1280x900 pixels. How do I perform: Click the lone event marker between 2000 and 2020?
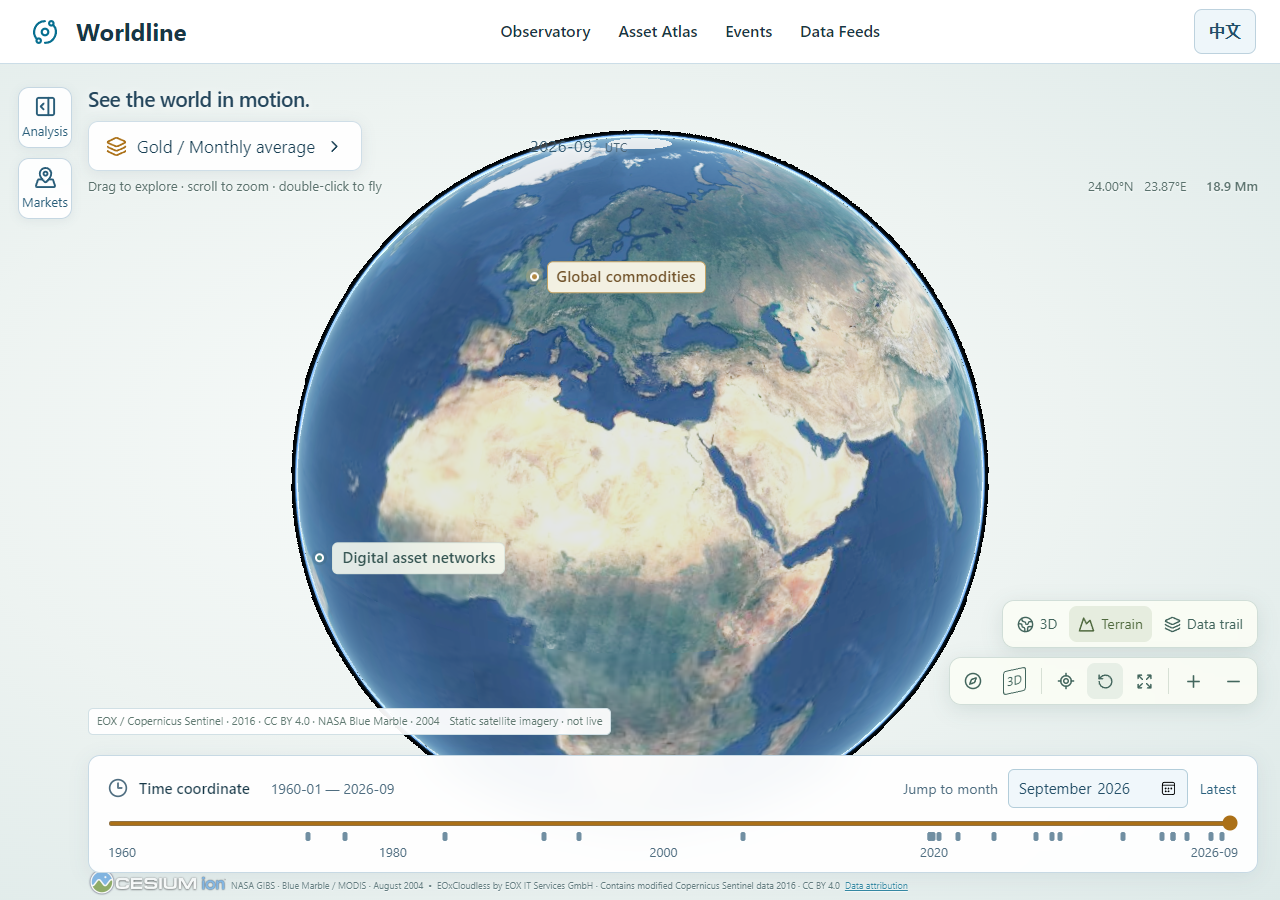tap(743, 836)
